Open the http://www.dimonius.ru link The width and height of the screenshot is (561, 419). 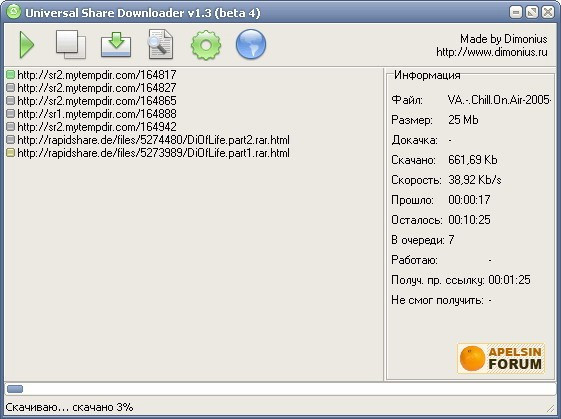tap(492, 52)
